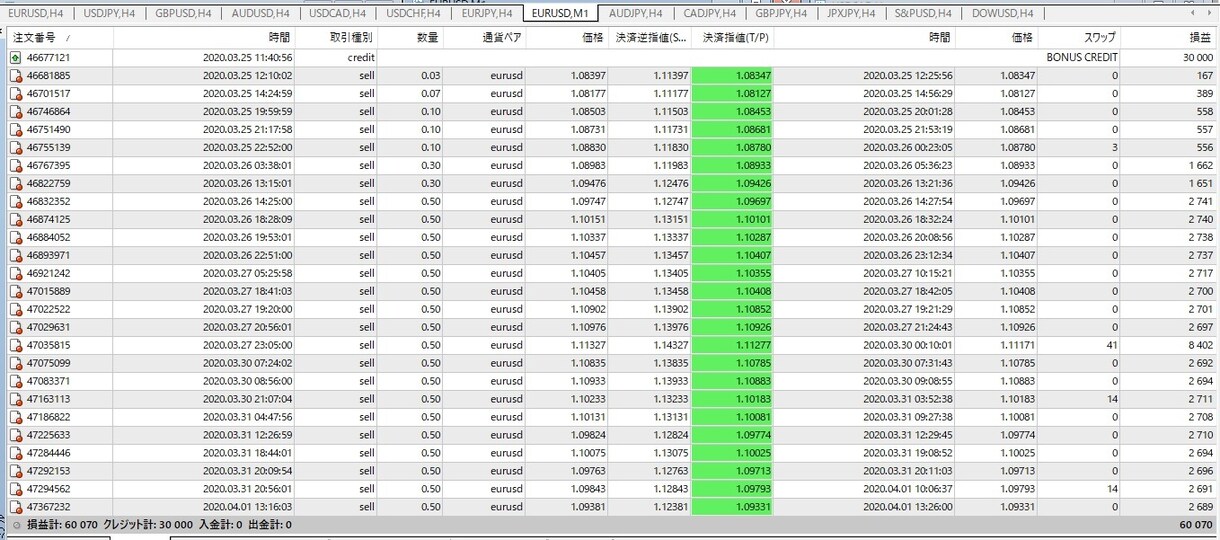Select order number 47367232
1220x540 pixels.
[48, 508]
